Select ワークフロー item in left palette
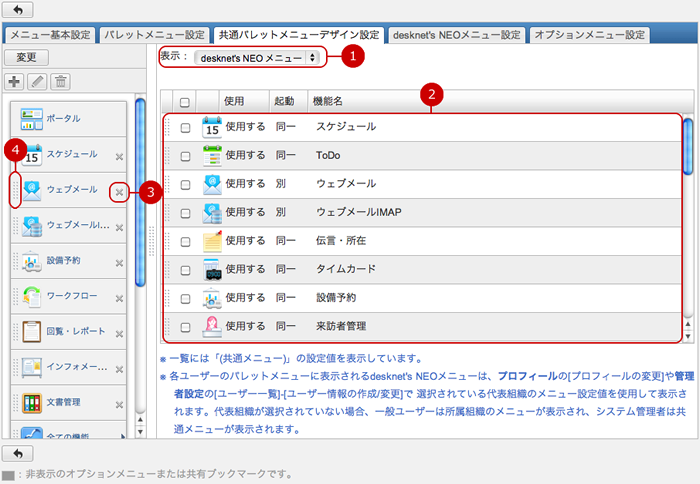The image size is (700, 484). pos(69,296)
